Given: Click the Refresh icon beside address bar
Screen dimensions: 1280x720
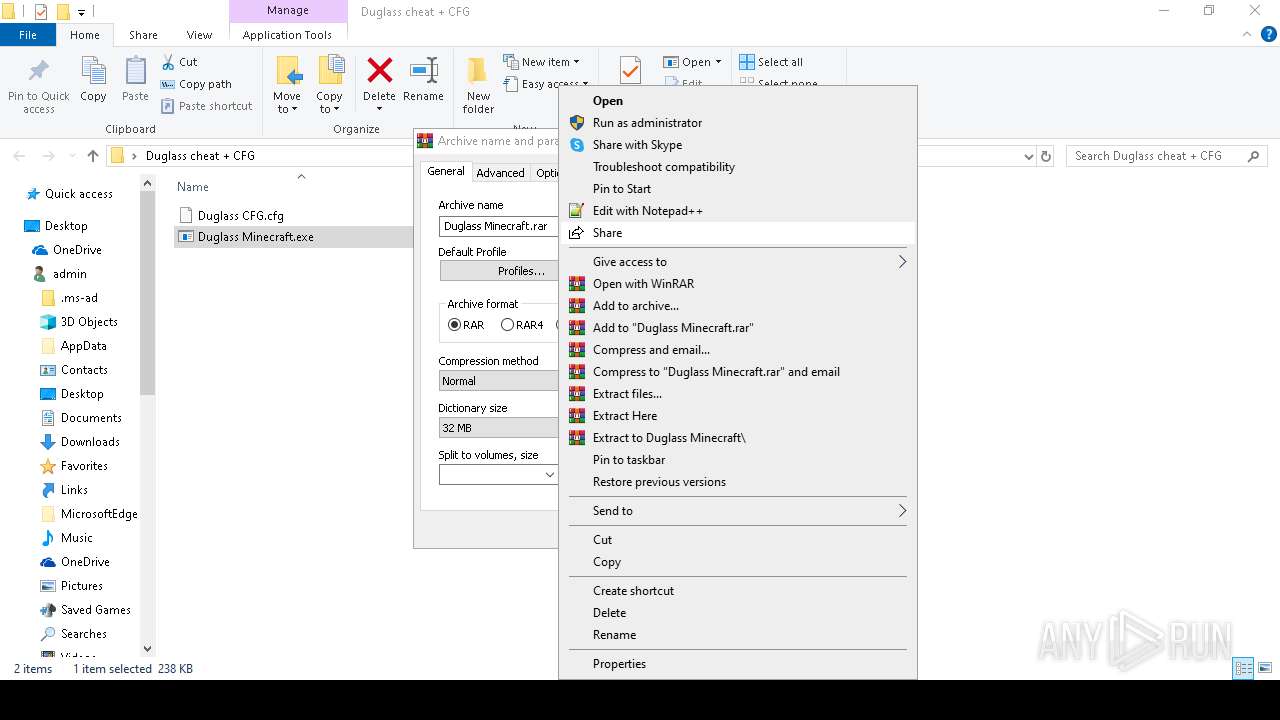Looking at the screenshot, I should [x=1046, y=156].
